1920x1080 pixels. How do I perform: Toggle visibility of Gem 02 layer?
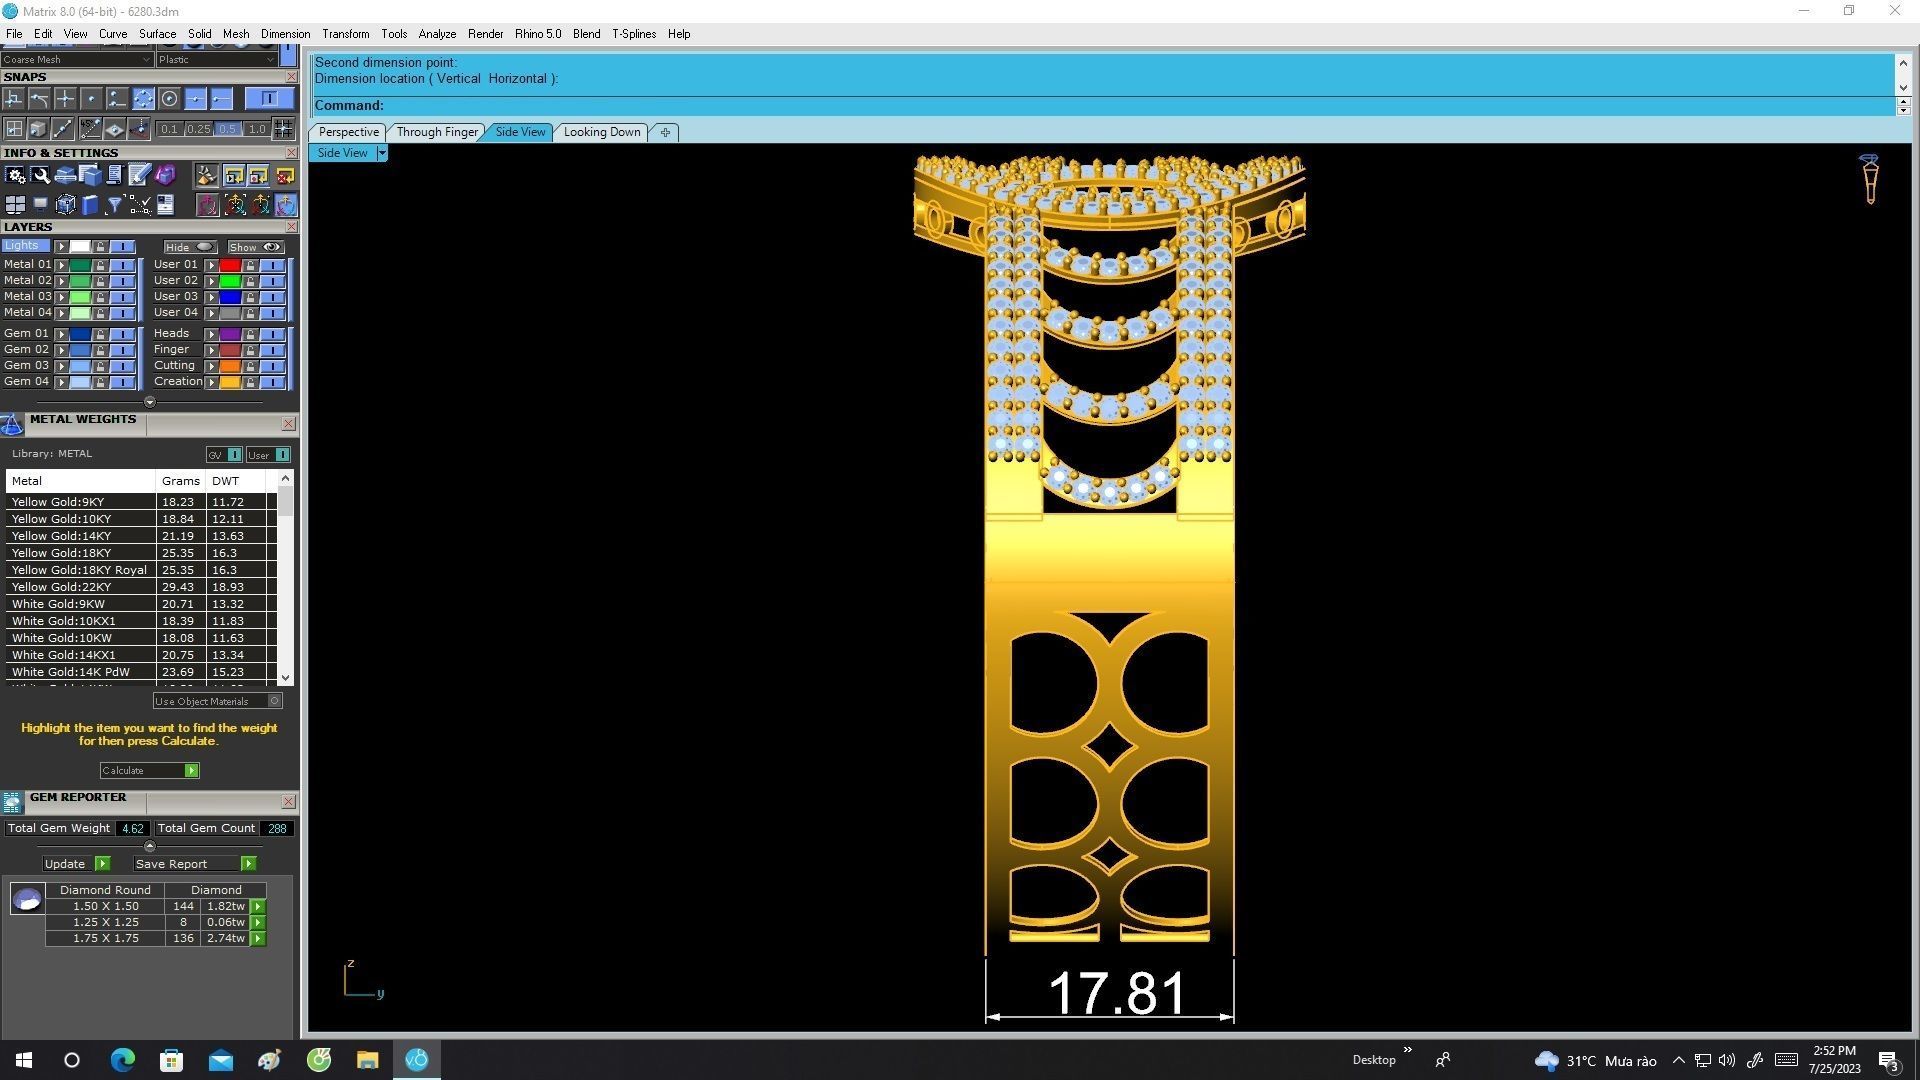(123, 350)
